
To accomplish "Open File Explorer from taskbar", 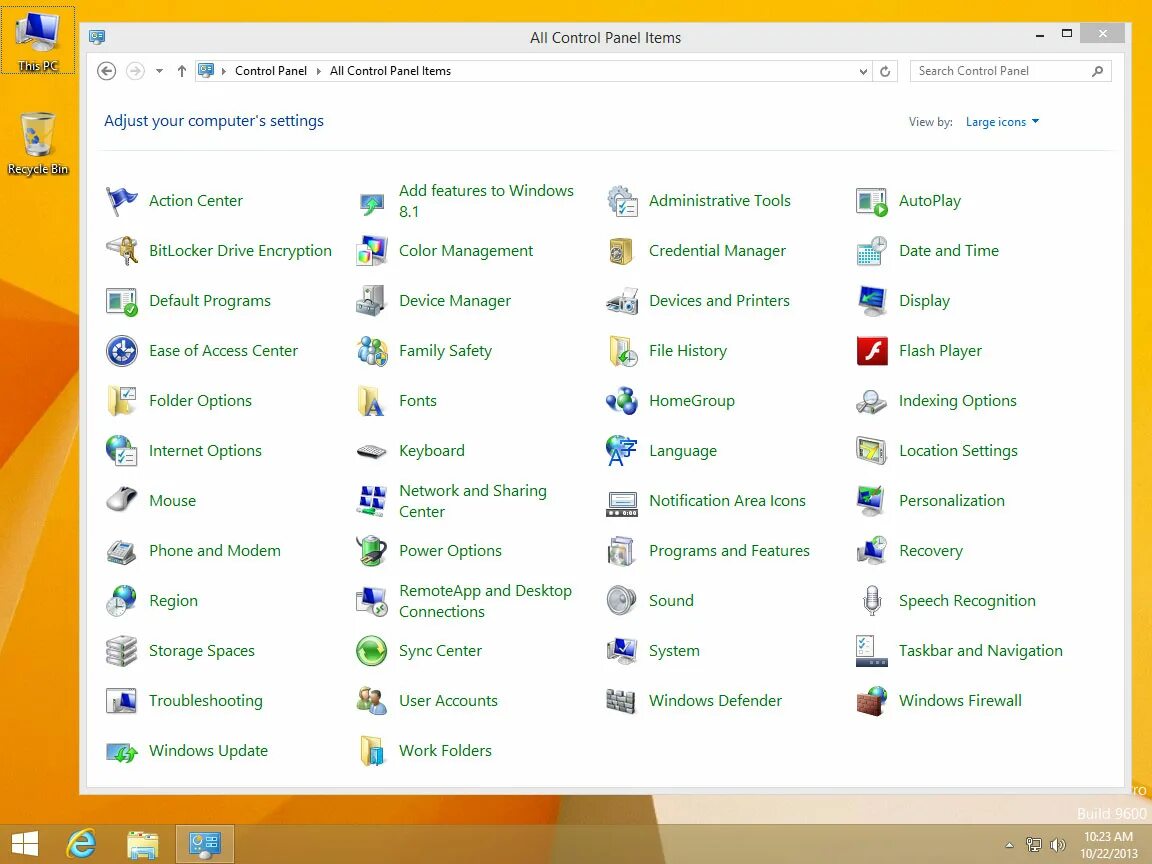I will [143, 845].
